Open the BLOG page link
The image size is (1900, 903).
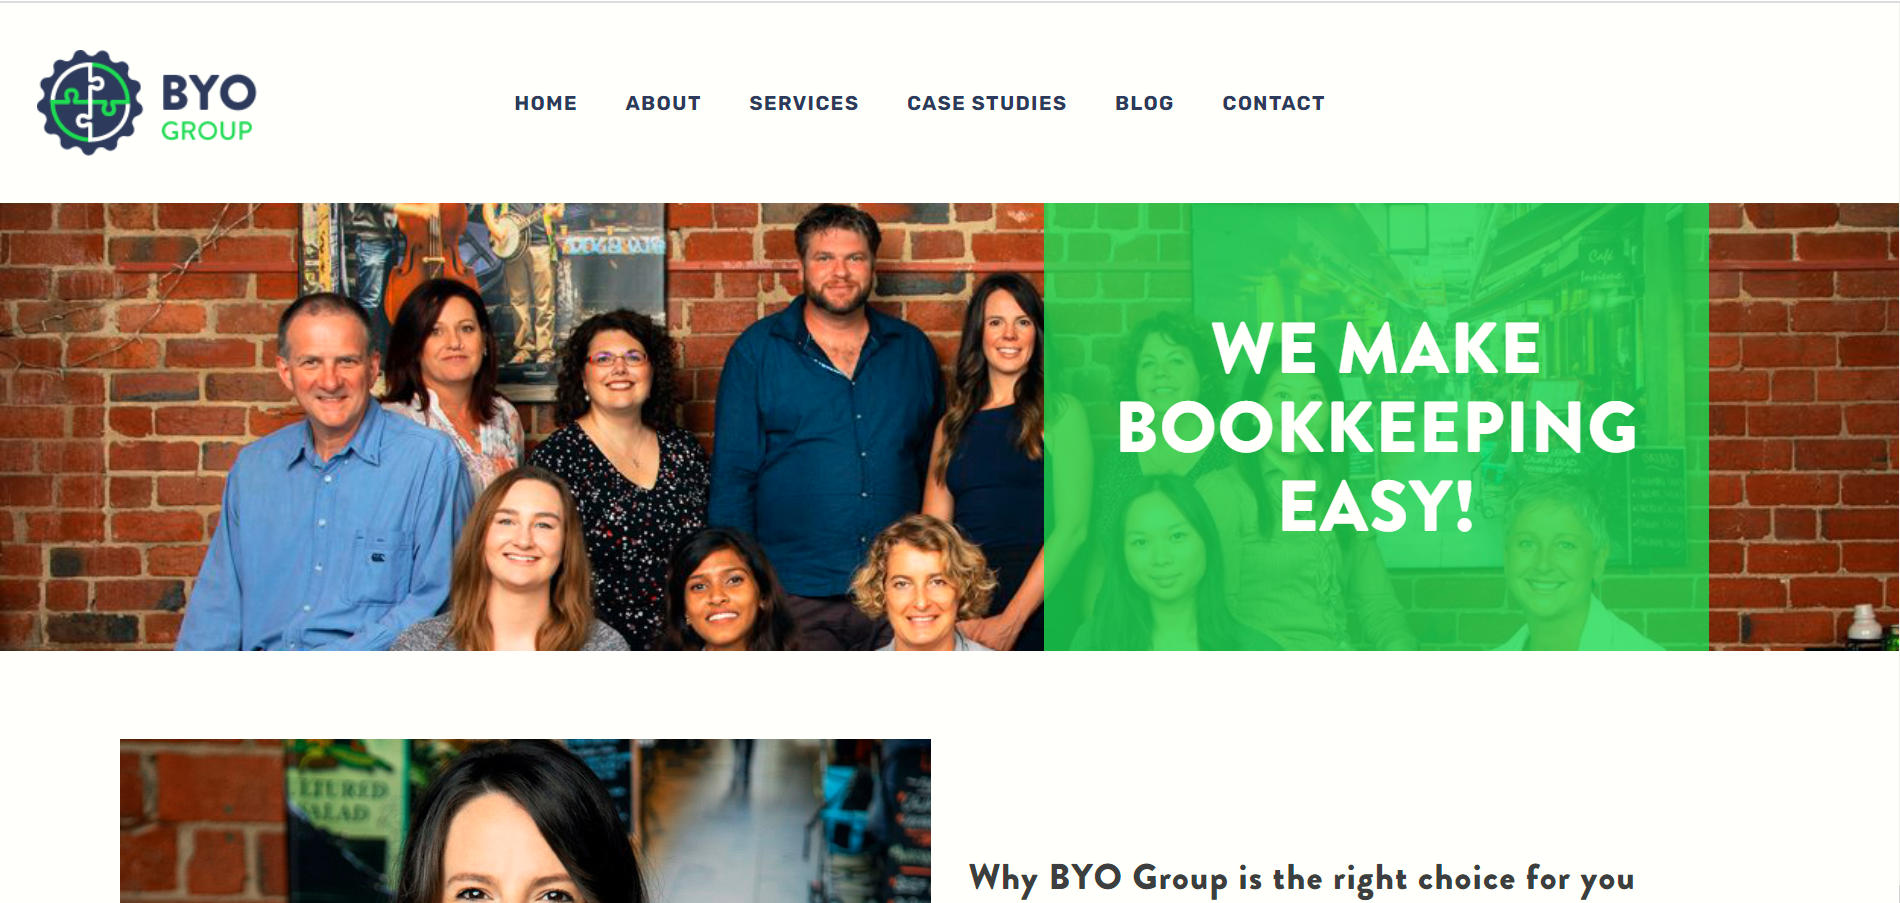coord(1144,103)
